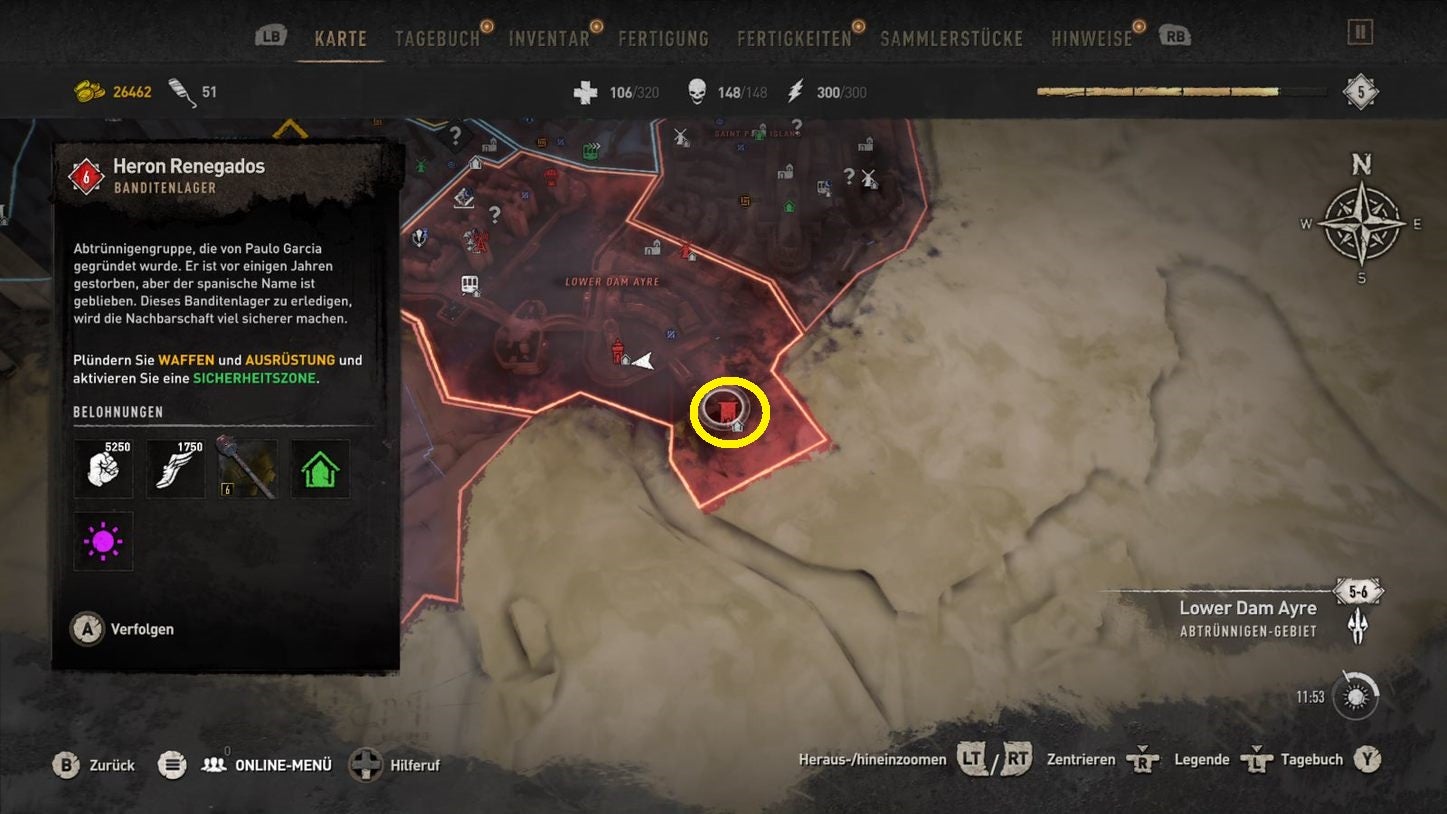Click the experience progress bar at top
Image resolution: width=1447 pixels, height=814 pixels.
[1182, 92]
